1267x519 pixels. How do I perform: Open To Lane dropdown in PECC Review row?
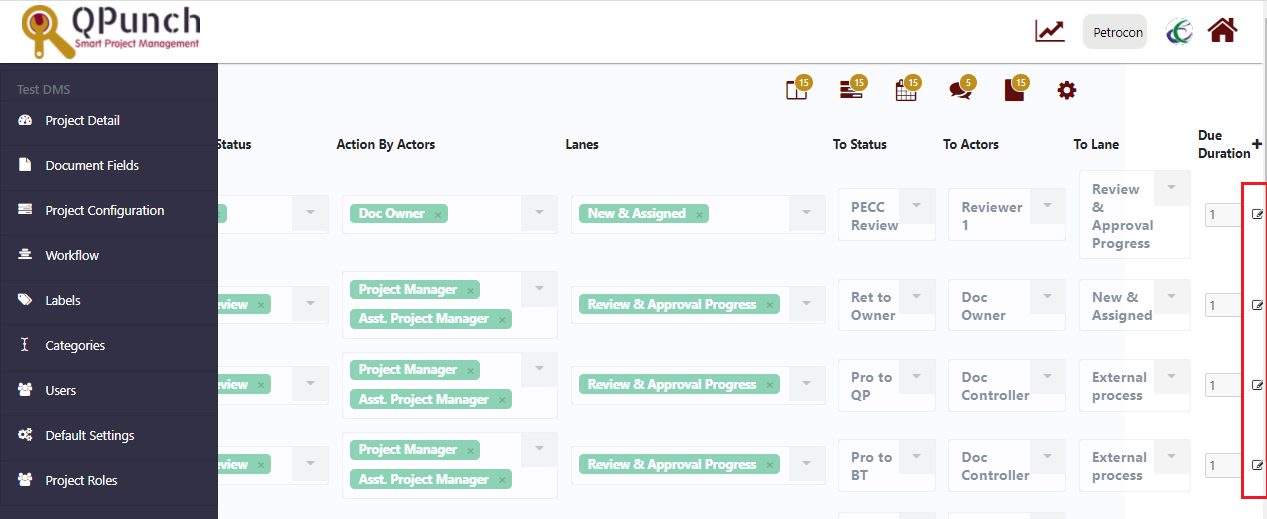(x=1171, y=187)
